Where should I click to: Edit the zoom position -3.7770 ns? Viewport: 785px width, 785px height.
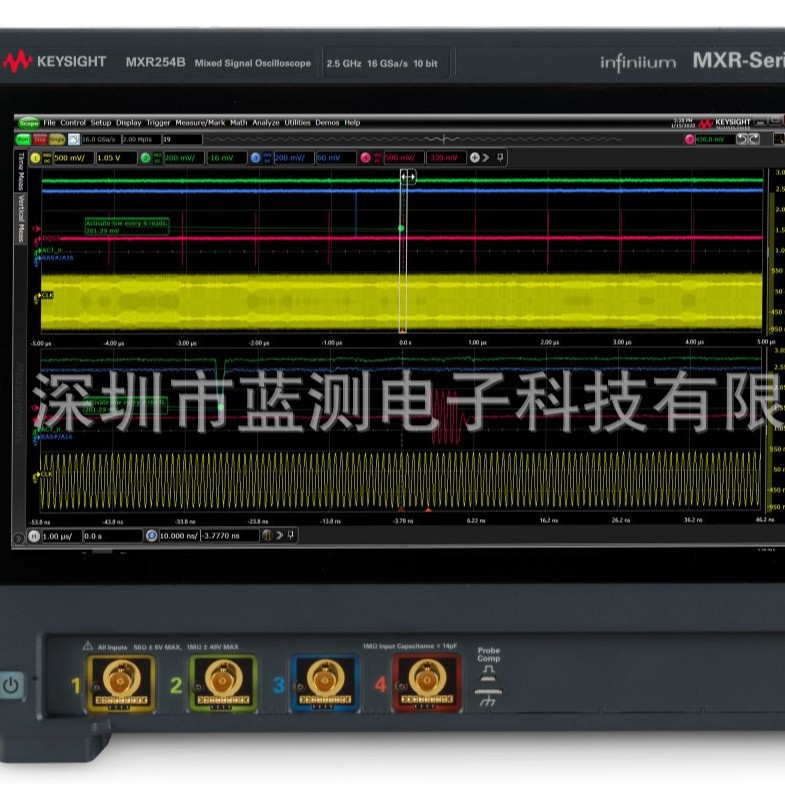coord(230,536)
